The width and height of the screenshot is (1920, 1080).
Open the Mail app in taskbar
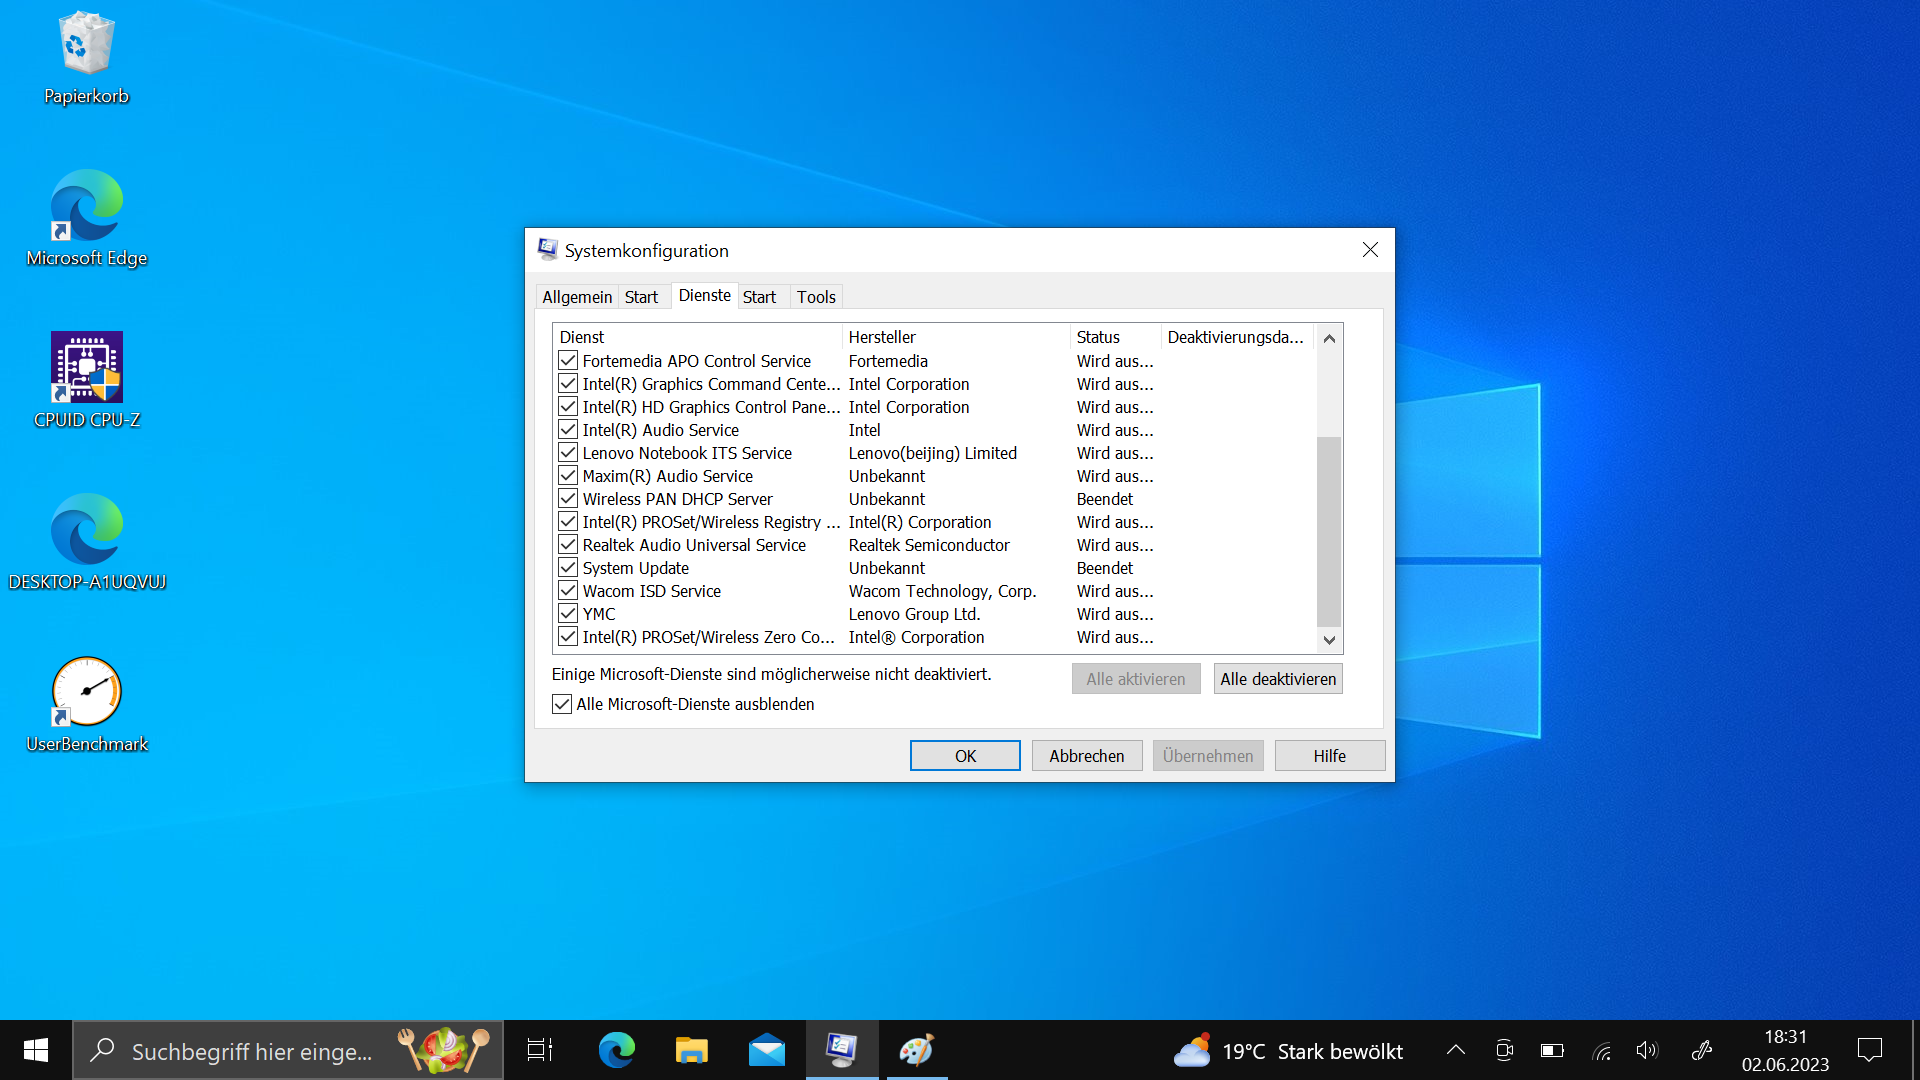[767, 1050]
